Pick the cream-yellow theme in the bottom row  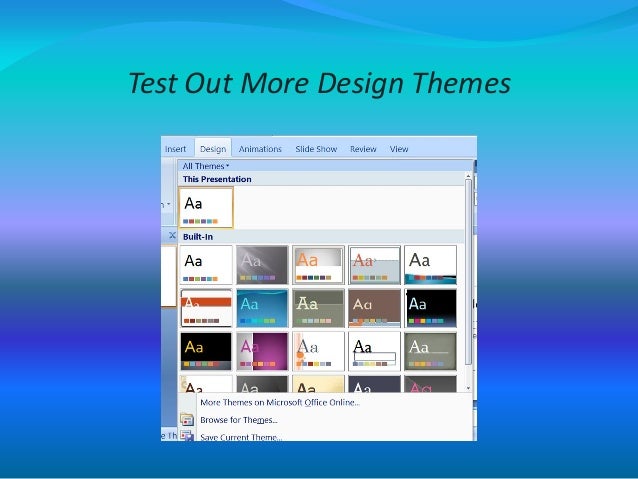point(318,384)
